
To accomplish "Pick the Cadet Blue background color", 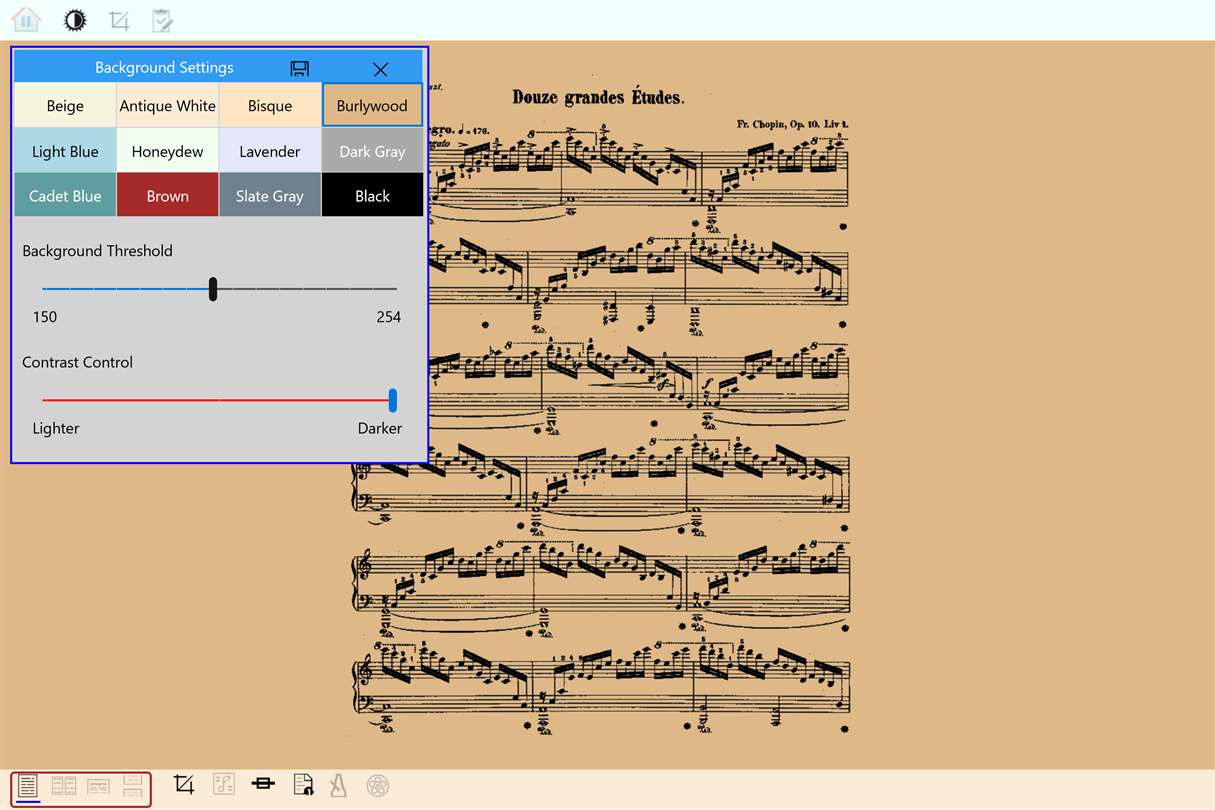I will pyautogui.click(x=65, y=196).
